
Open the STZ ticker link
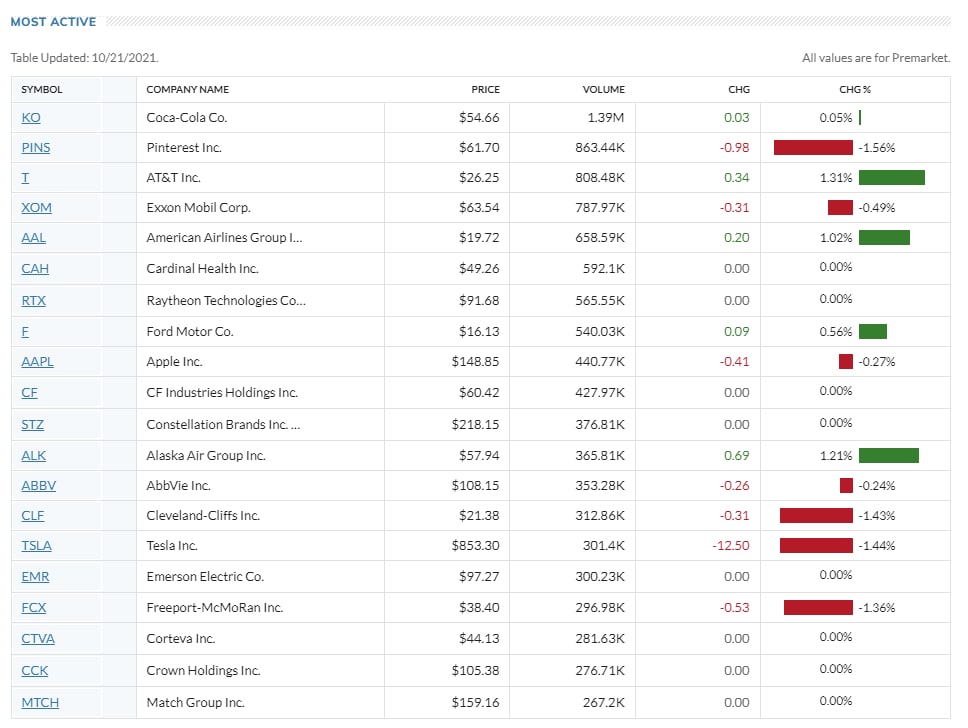click(x=32, y=425)
